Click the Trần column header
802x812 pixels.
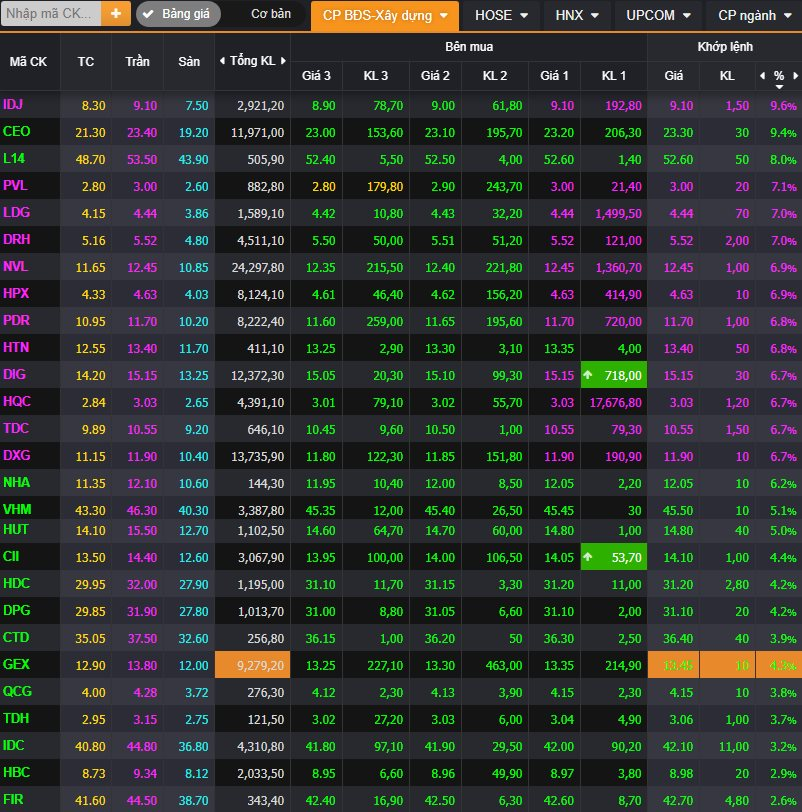(x=137, y=61)
